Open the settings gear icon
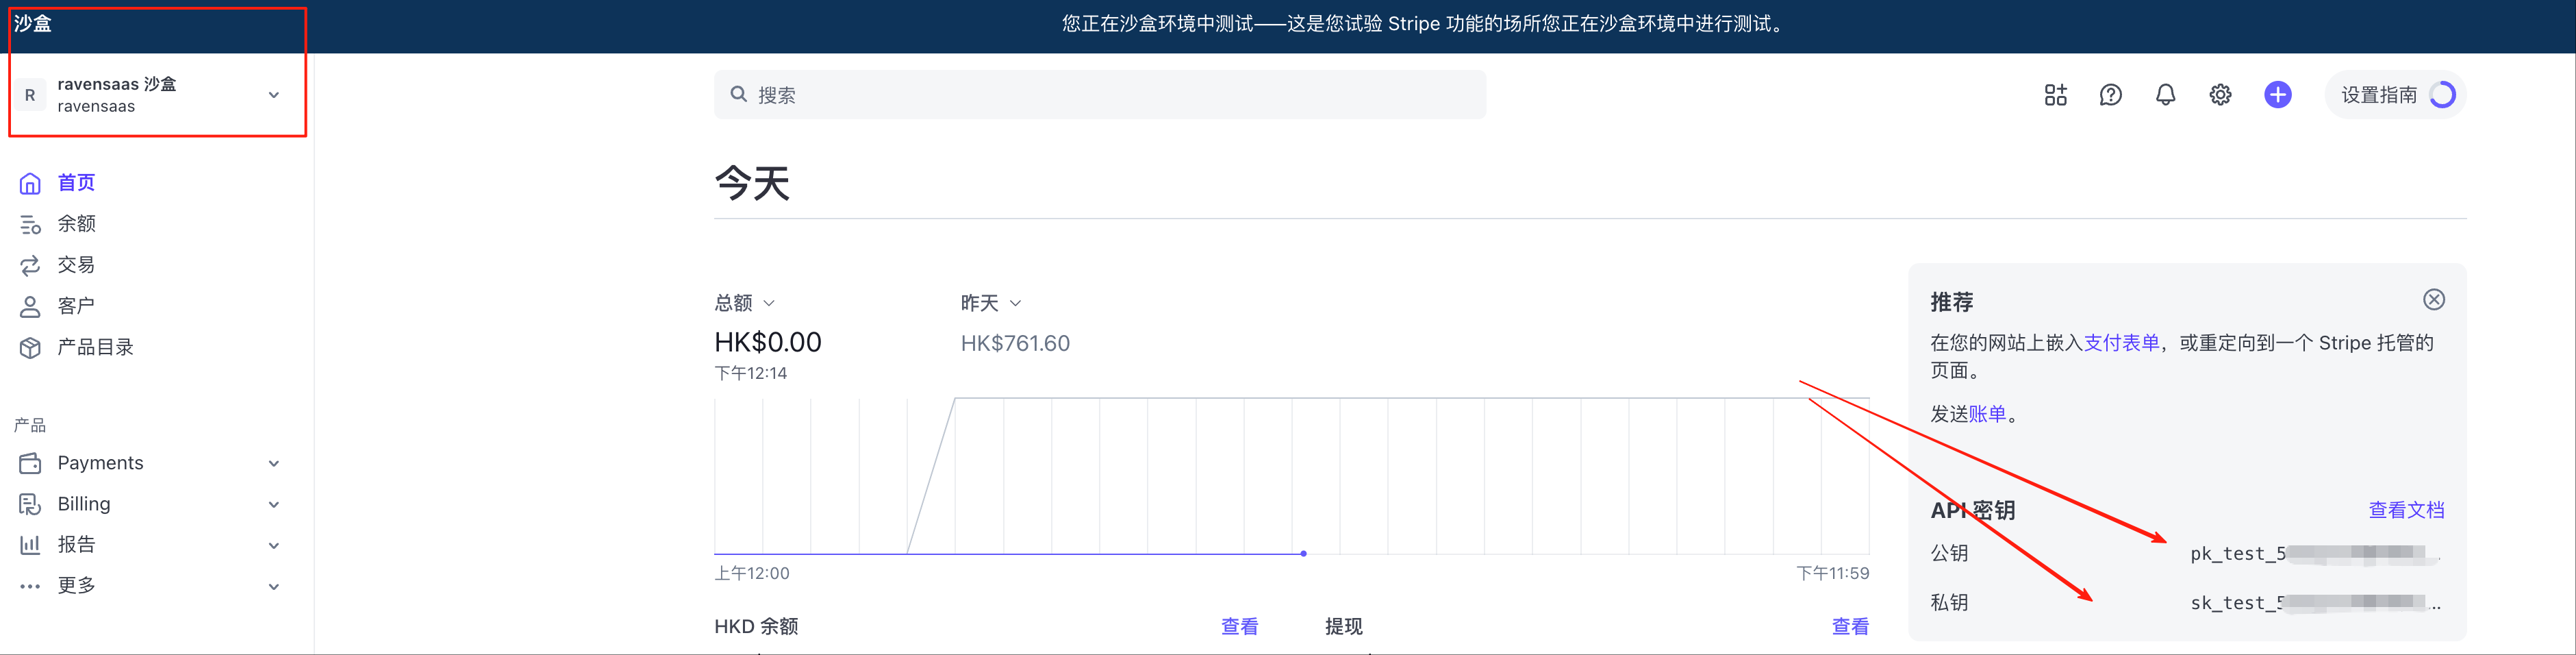The height and width of the screenshot is (655, 2576). (2220, 95)
